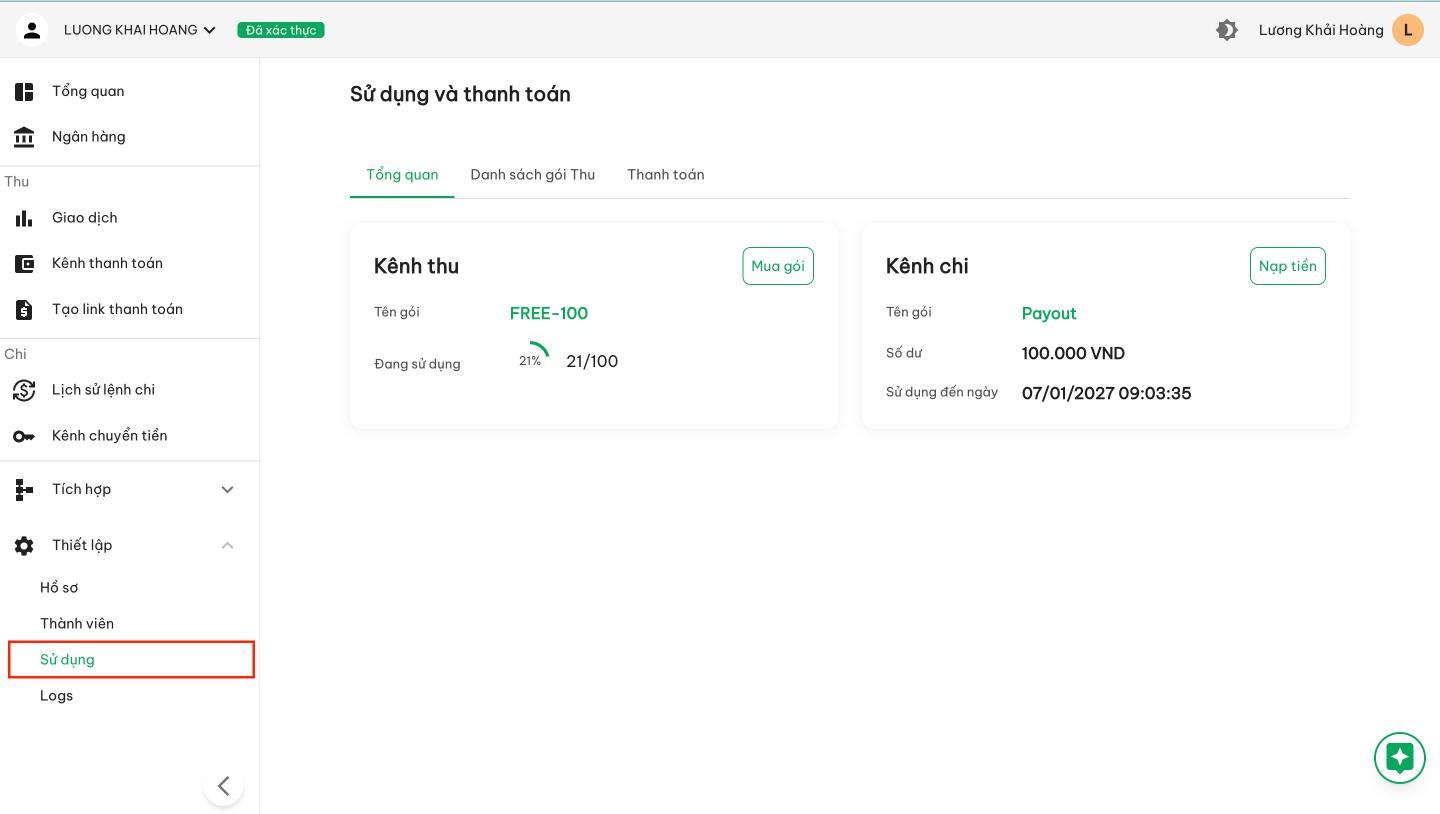Click the 21% usage progress circle
The height and width of the screenshot is (814, 1440).
click(531, 361)
